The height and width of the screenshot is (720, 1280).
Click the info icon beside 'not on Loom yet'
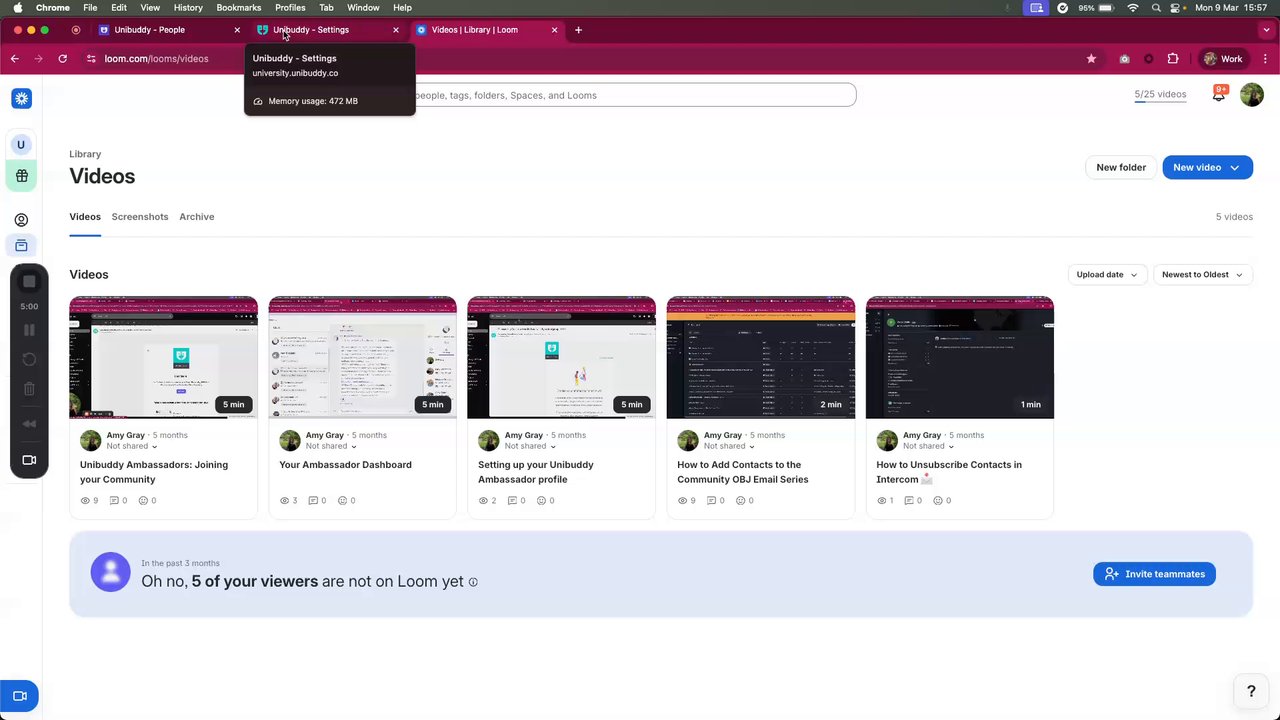pyautogui.click(x=473, y=582)
